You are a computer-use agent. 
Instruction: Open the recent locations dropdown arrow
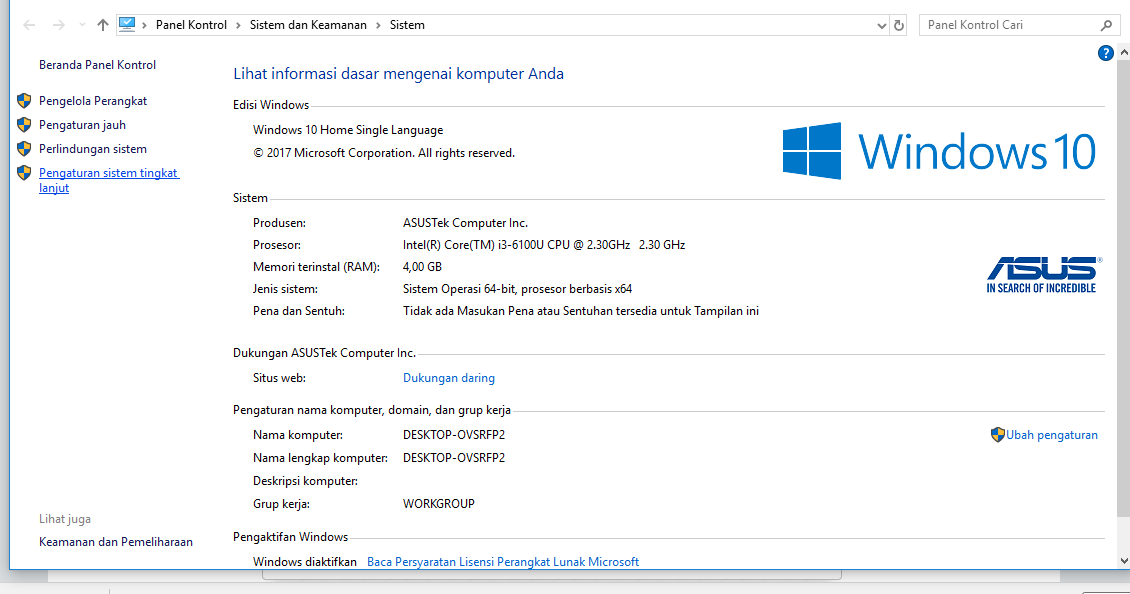pyautogui.click(x=82, y=25)
